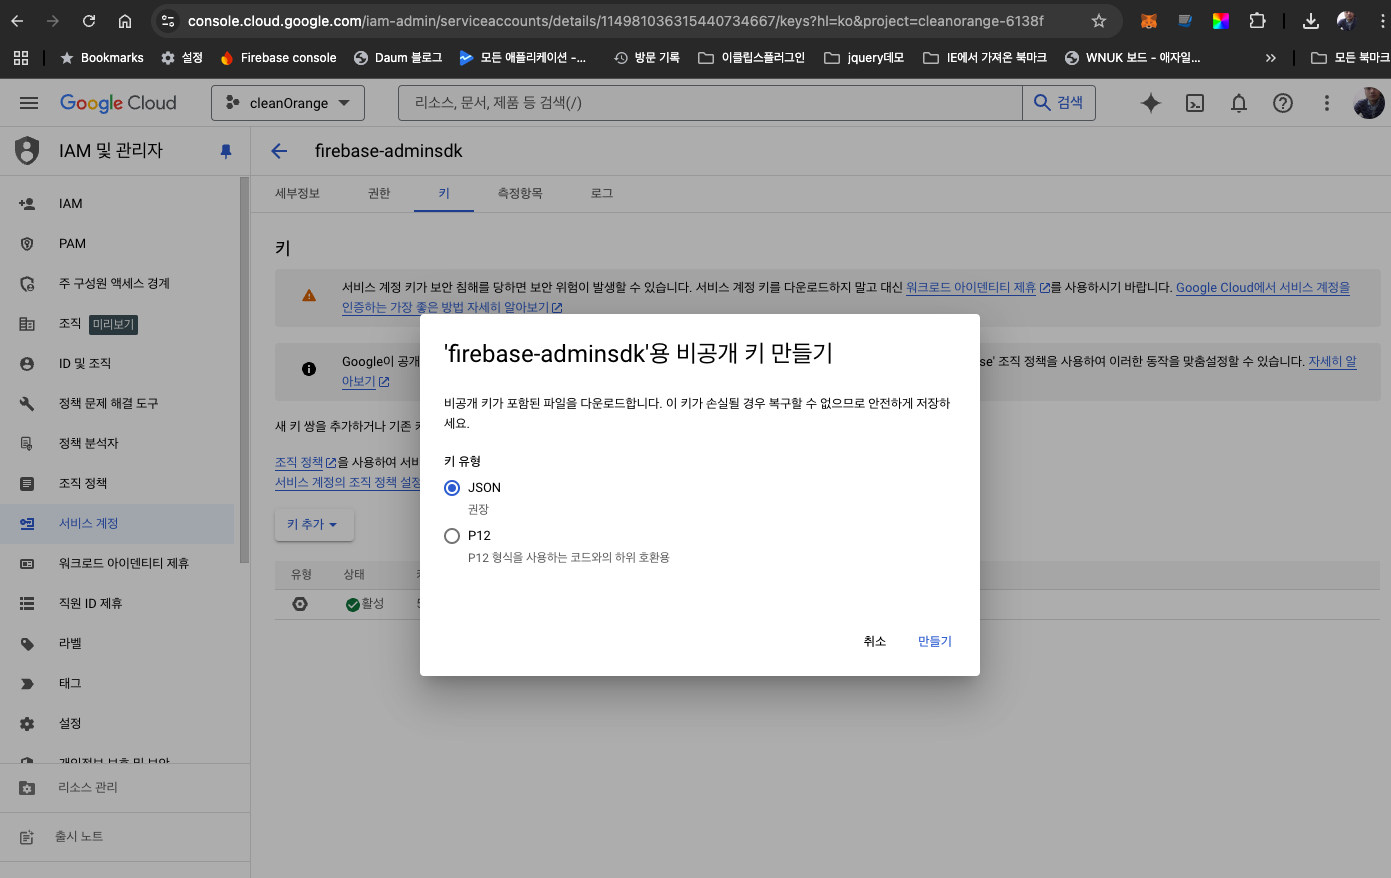Open browser downloads icon
1391x878 pixels.
(x=1311, y=21)
